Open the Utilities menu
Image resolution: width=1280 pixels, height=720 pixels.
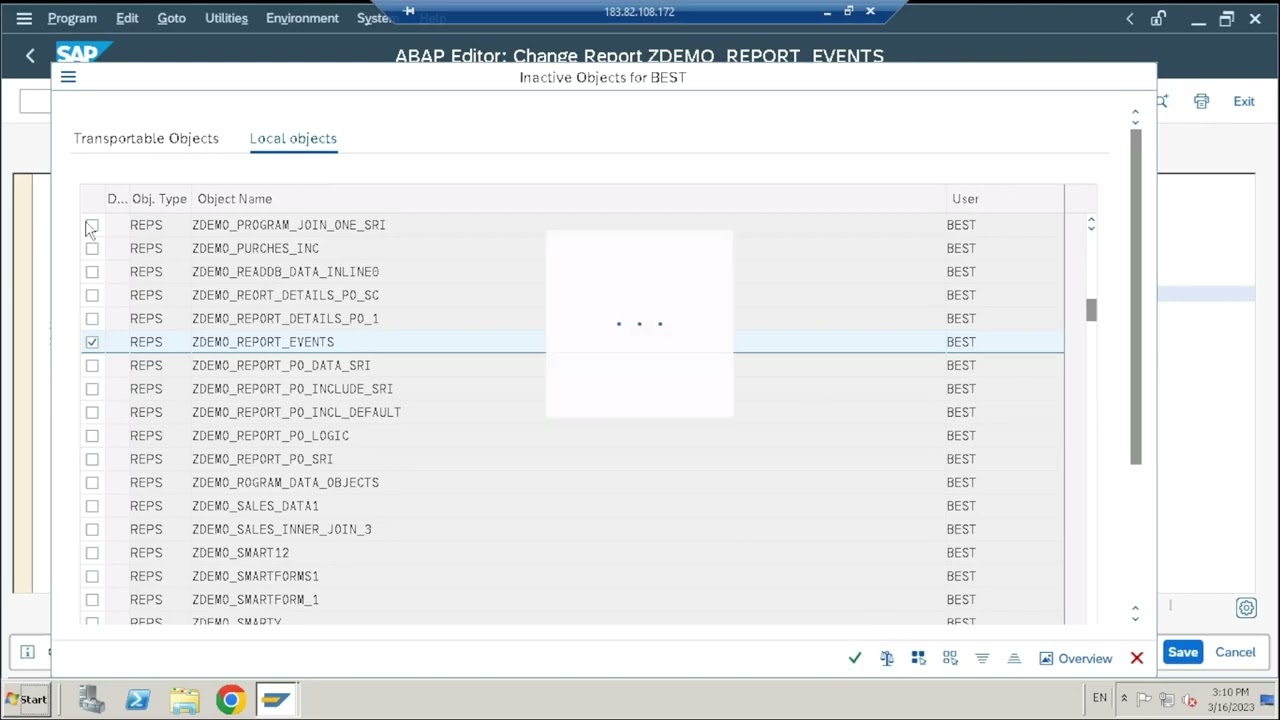click(x=226, y=18)
